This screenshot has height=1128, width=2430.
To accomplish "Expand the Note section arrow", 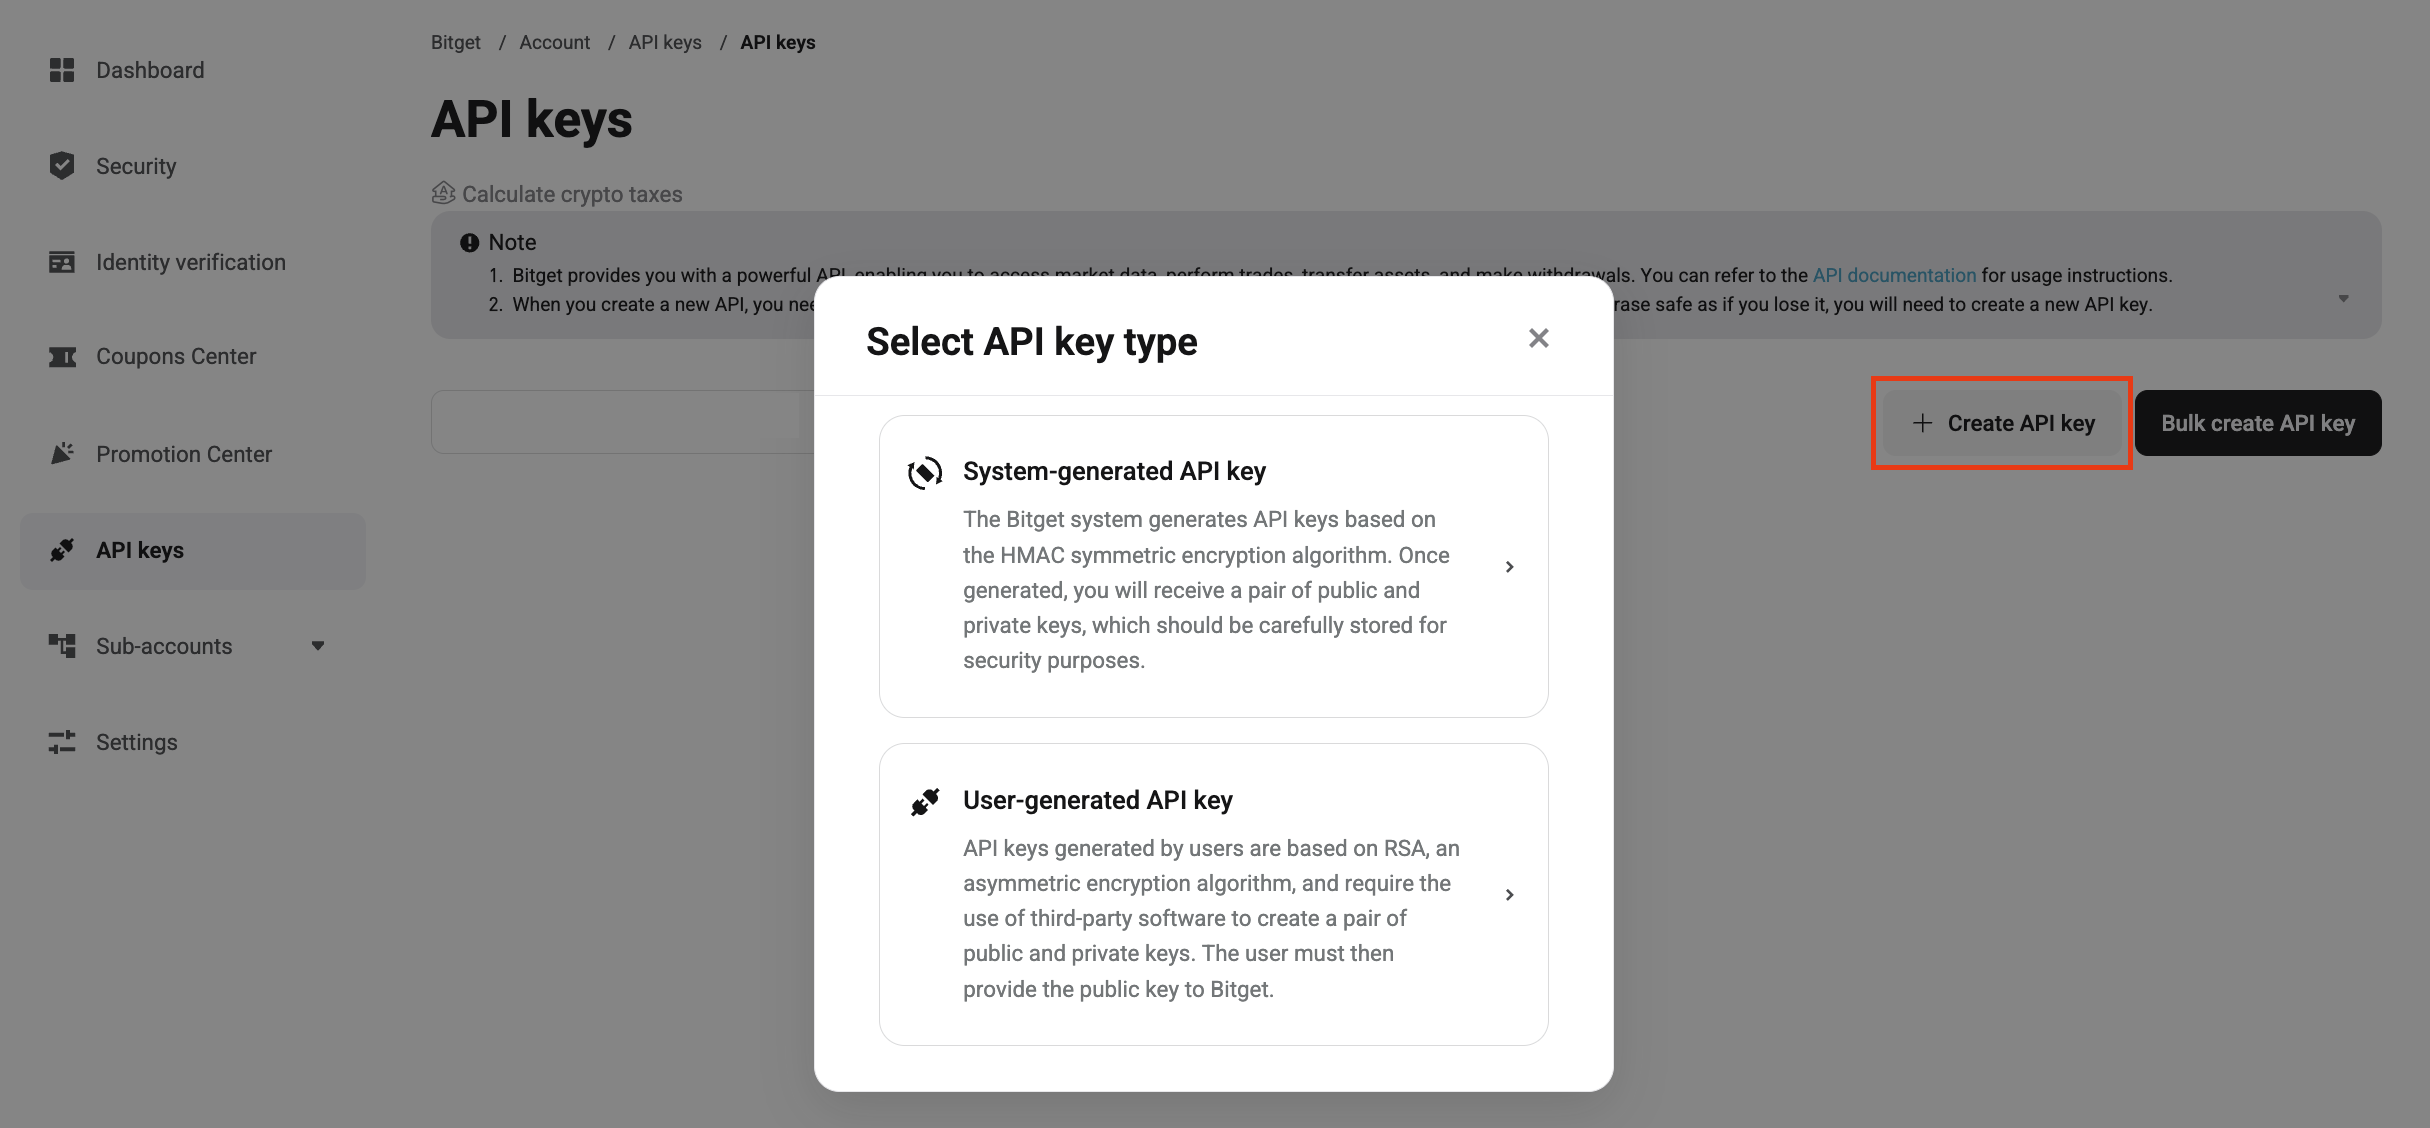I will pos(2343,299).
